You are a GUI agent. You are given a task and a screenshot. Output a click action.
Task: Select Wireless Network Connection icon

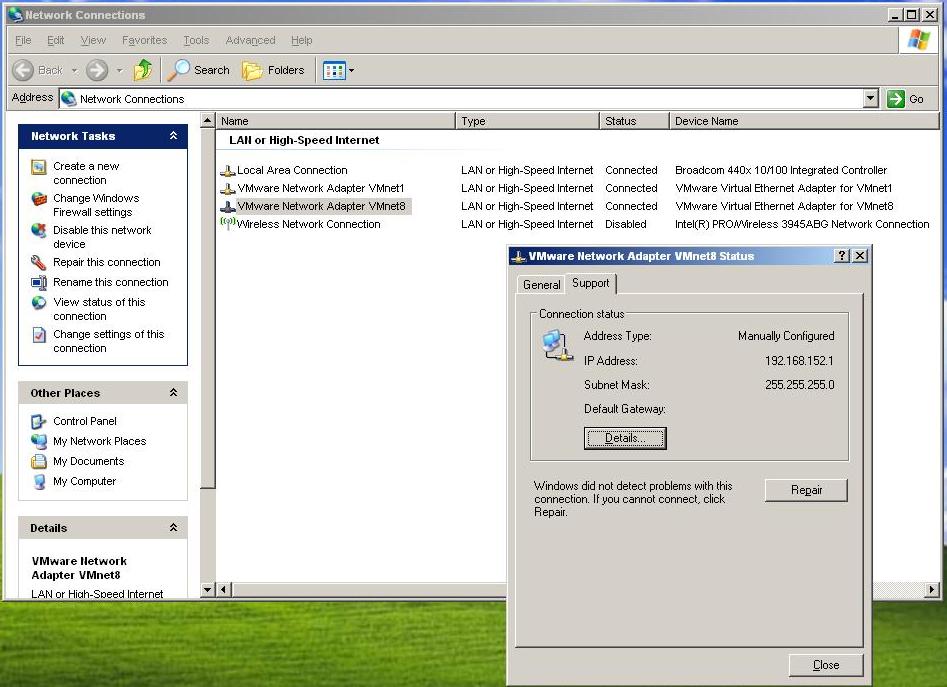(x=228, y=223)
